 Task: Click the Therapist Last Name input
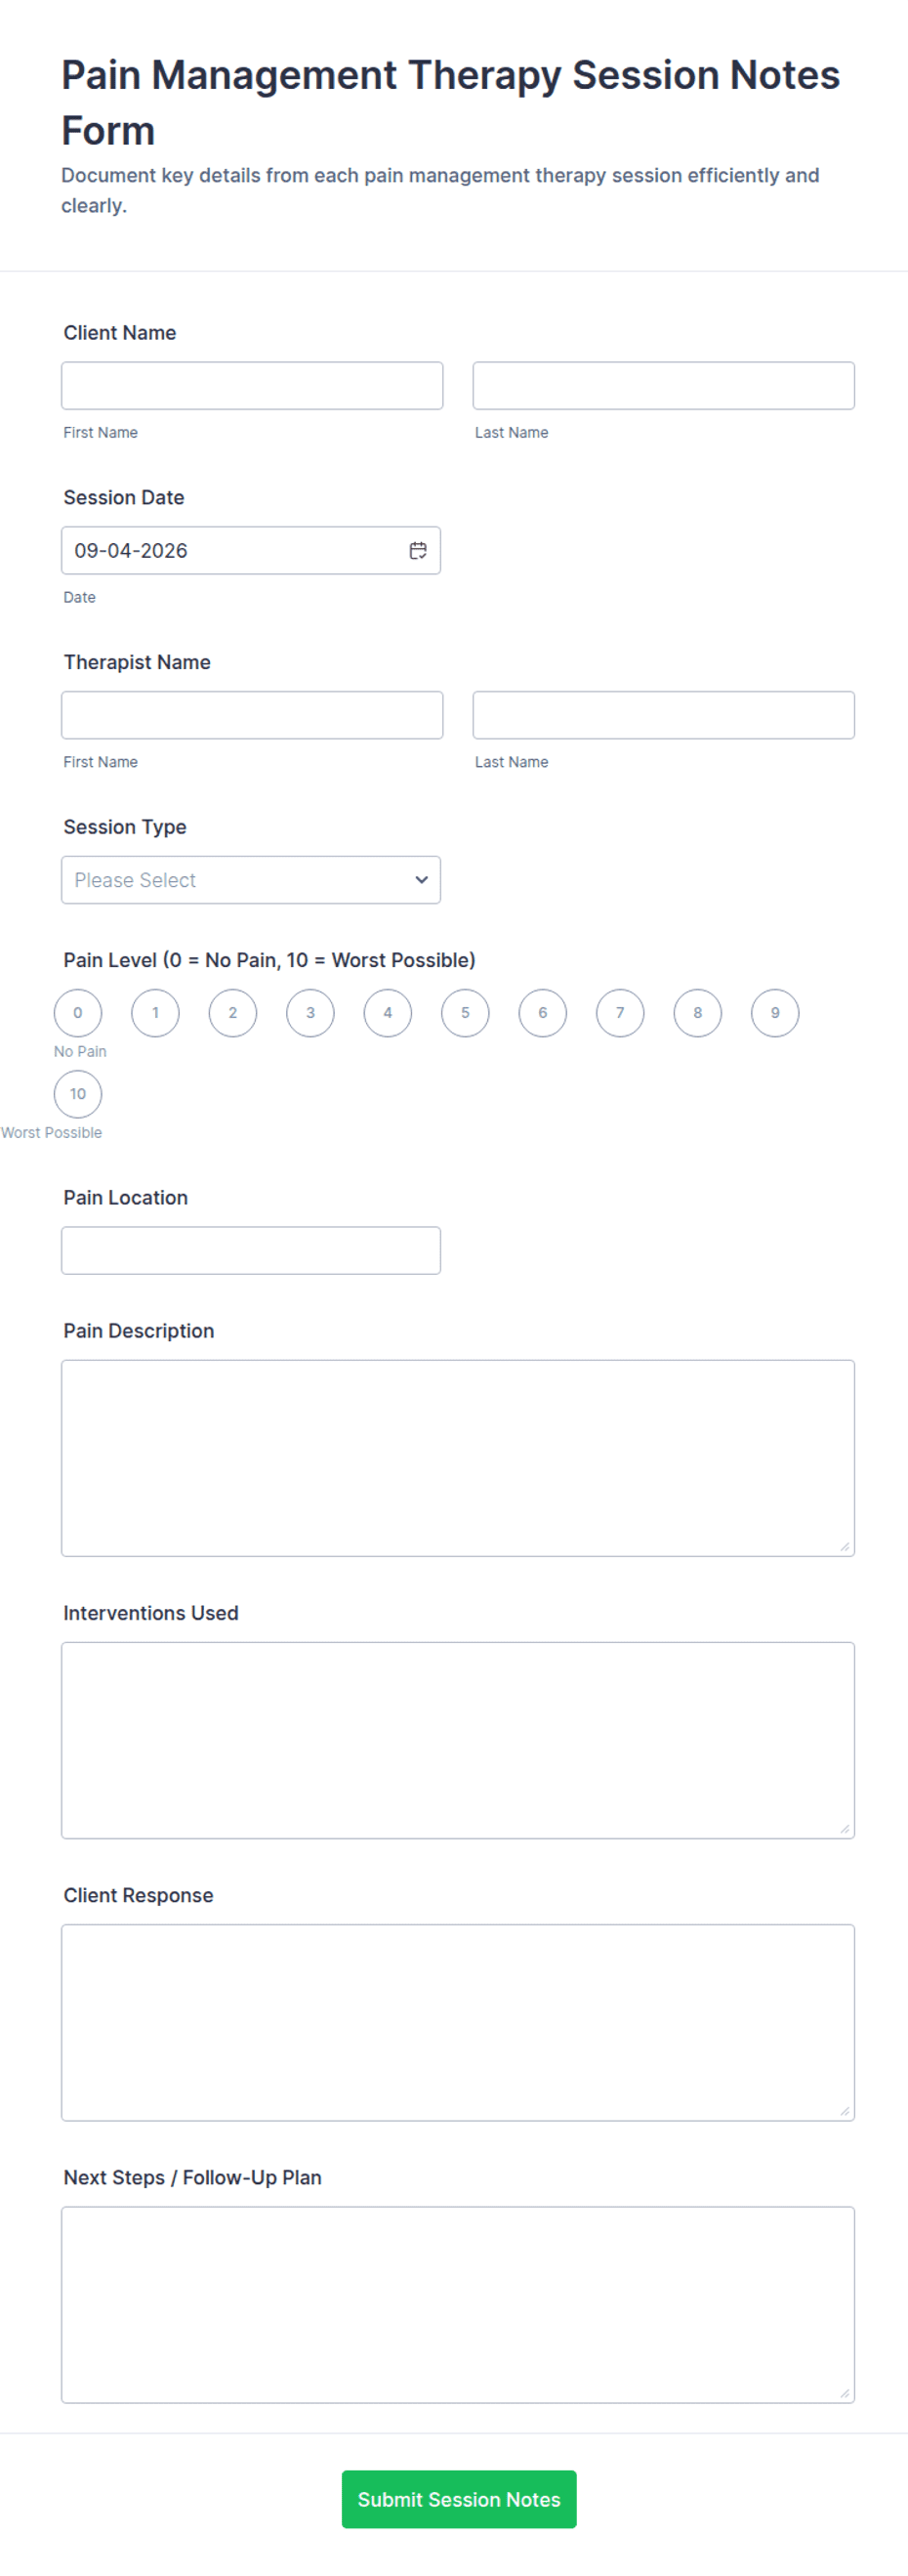tap(664, 715)
